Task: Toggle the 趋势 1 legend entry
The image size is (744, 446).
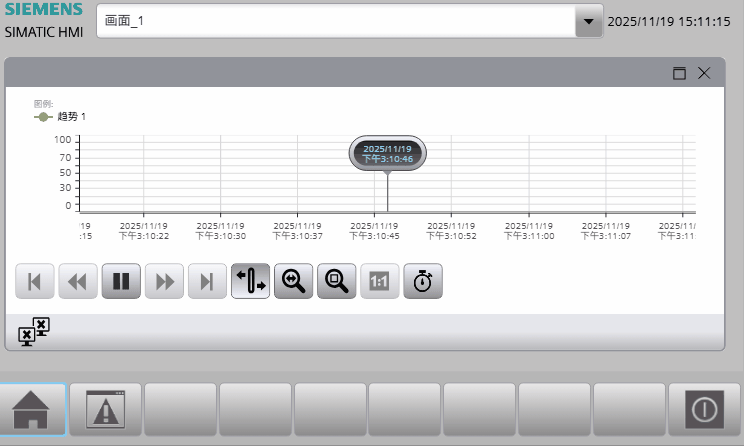Action: click(x=62, y=117)
